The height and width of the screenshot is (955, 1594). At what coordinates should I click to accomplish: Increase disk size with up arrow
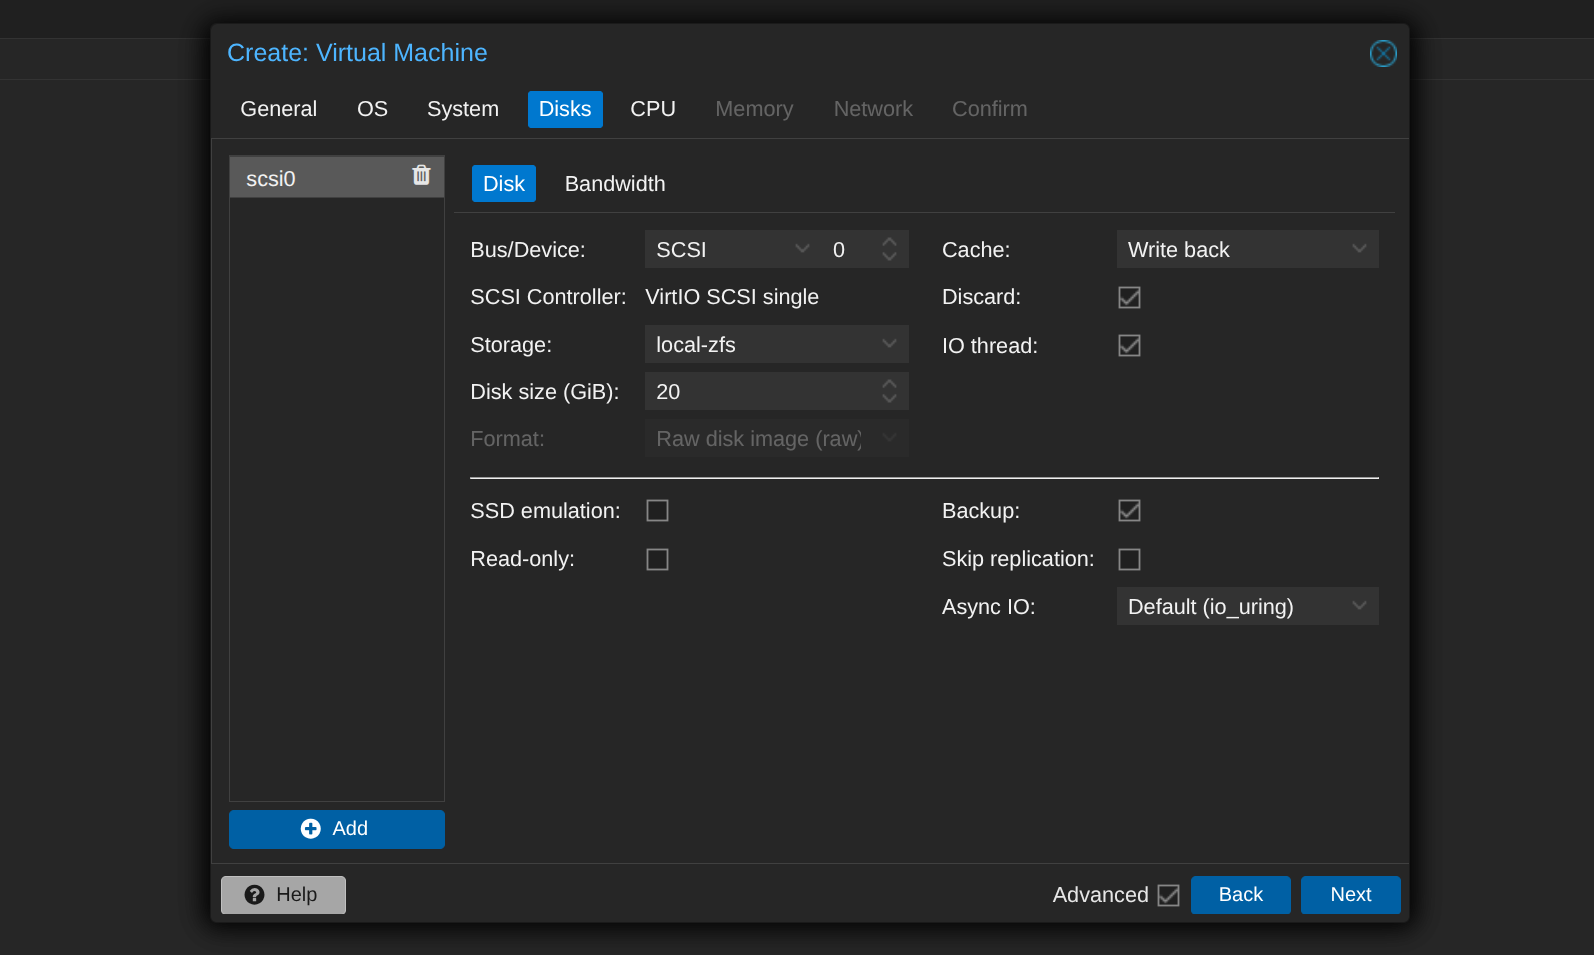point(889,383)
